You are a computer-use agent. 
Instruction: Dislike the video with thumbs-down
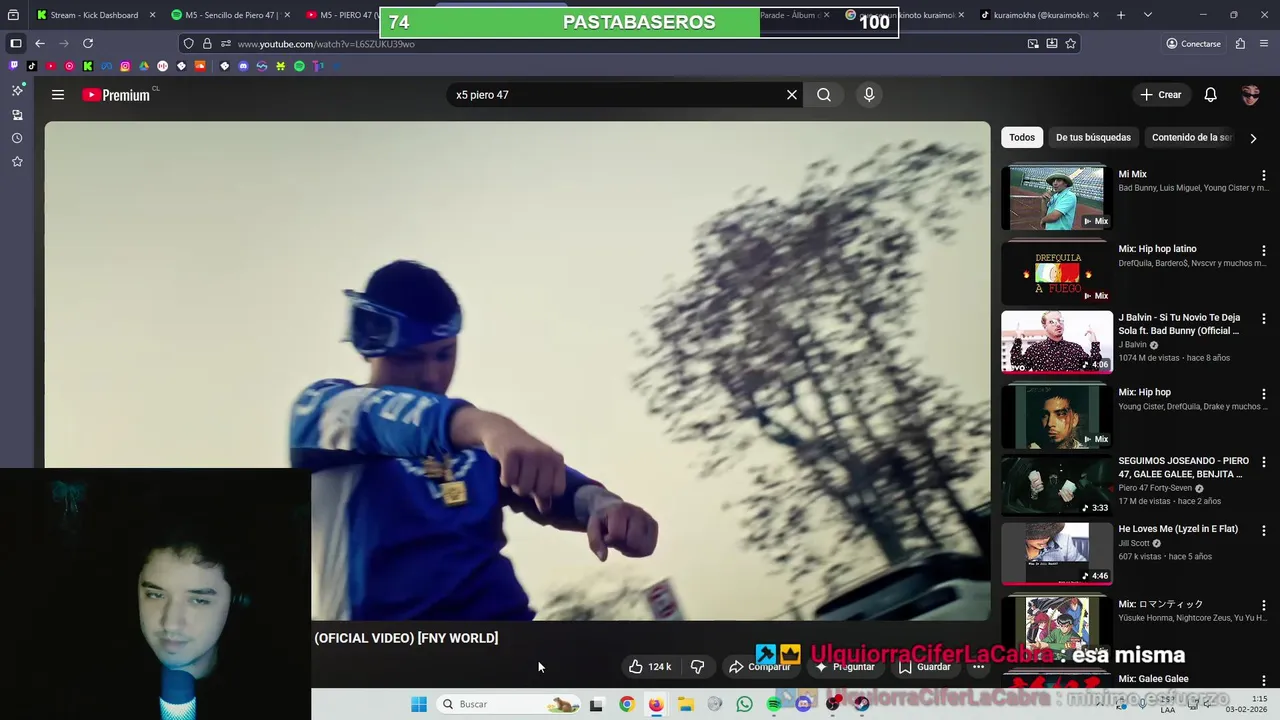698,667
